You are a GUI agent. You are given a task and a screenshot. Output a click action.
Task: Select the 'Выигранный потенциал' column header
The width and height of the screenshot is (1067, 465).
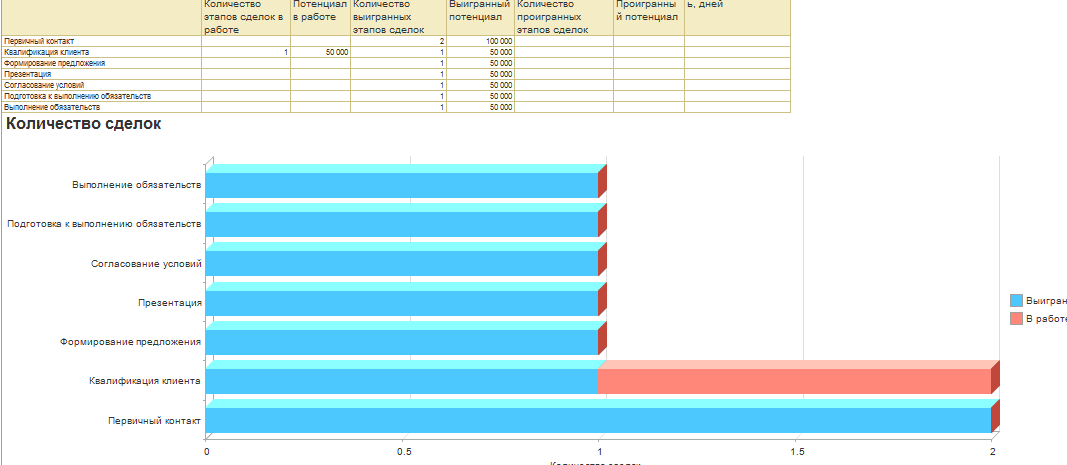[x=480, y=12]
